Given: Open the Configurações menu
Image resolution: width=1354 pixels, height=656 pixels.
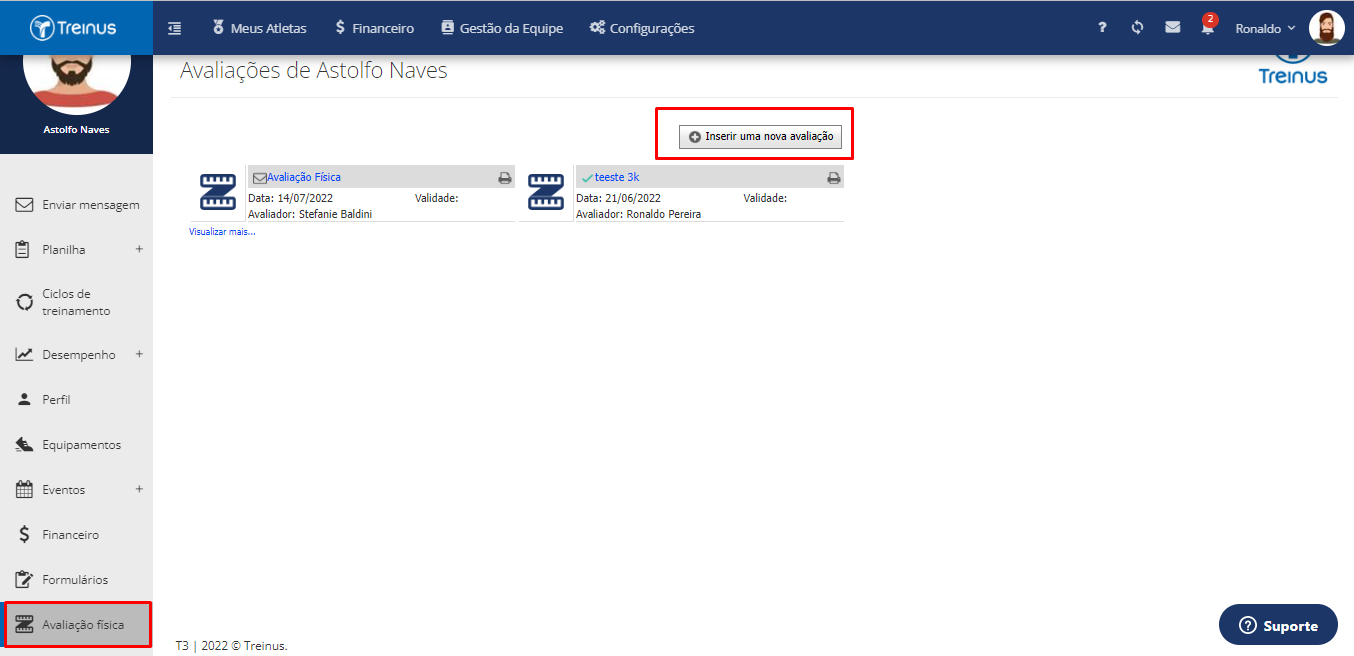Looking at the screenshot, I should pos(642,28).
